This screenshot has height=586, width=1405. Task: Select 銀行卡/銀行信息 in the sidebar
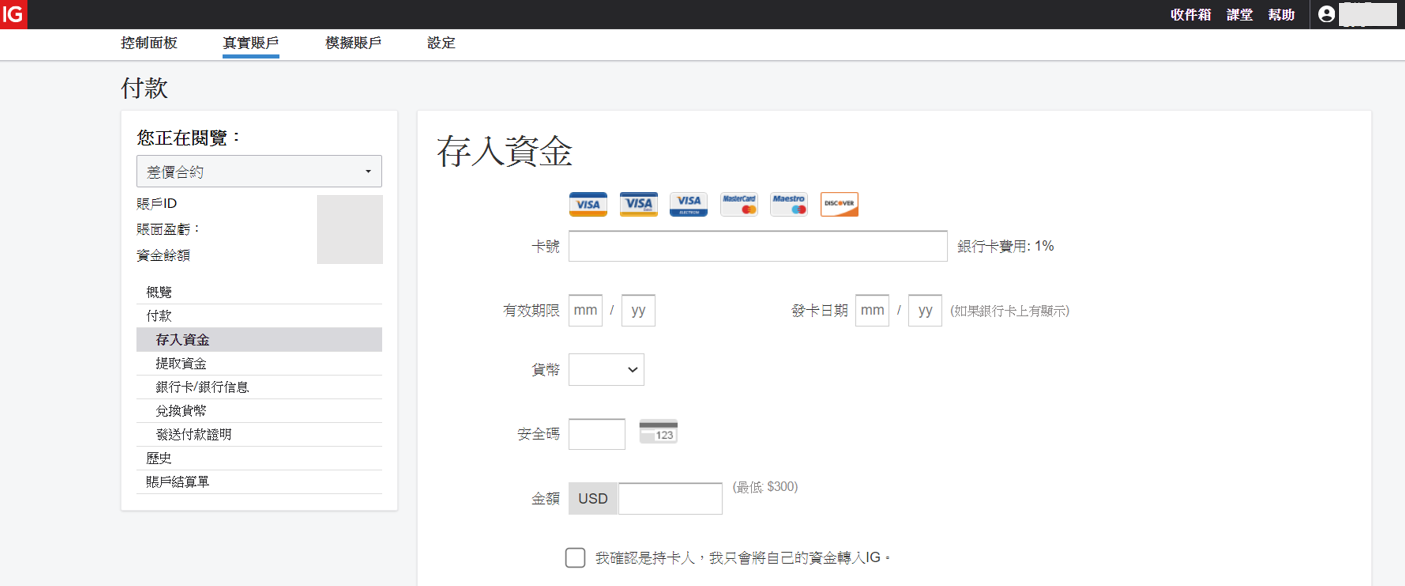[x=259, y=387]
